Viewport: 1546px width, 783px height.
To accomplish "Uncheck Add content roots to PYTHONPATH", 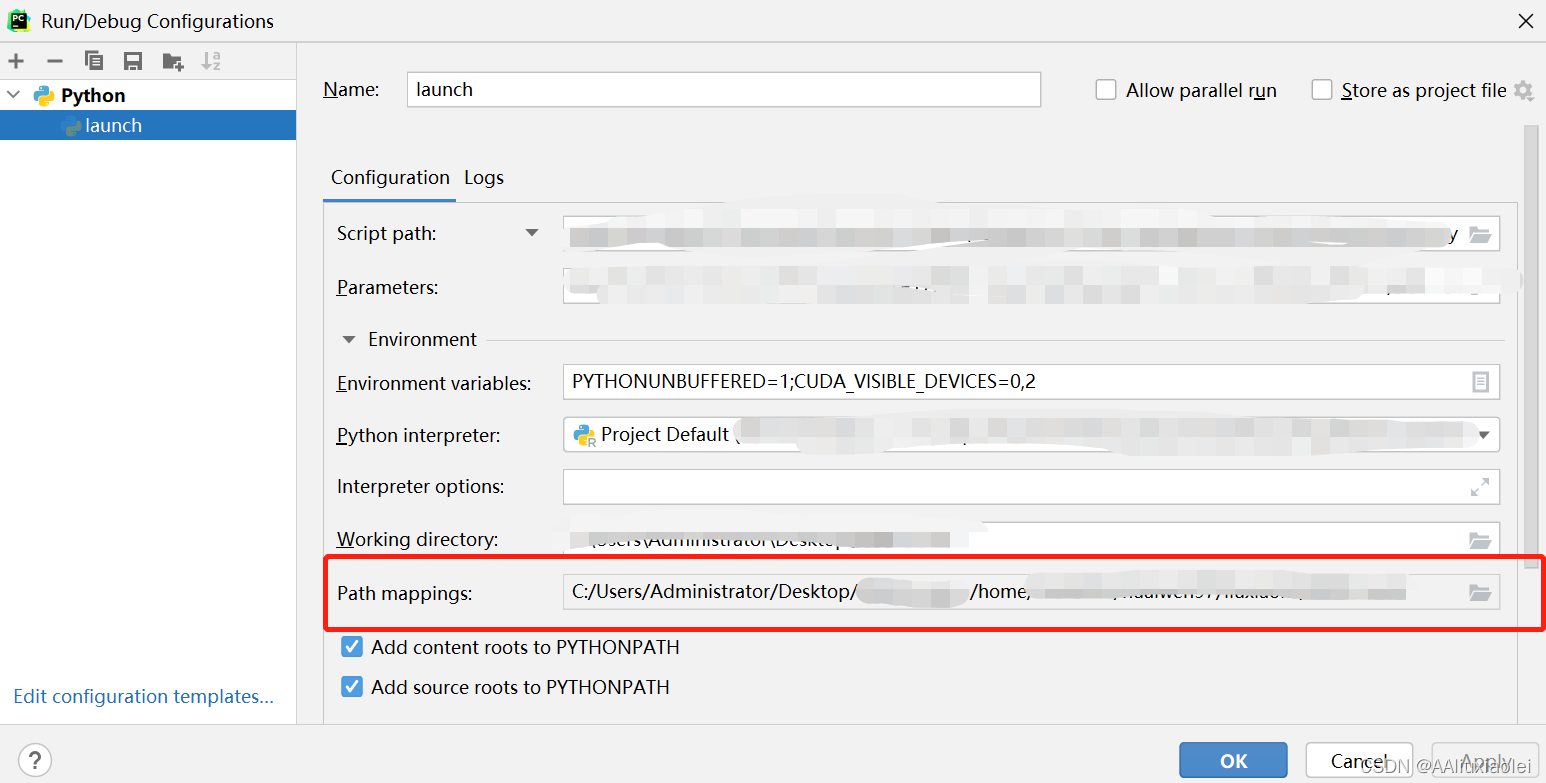I will coord(351,647).
